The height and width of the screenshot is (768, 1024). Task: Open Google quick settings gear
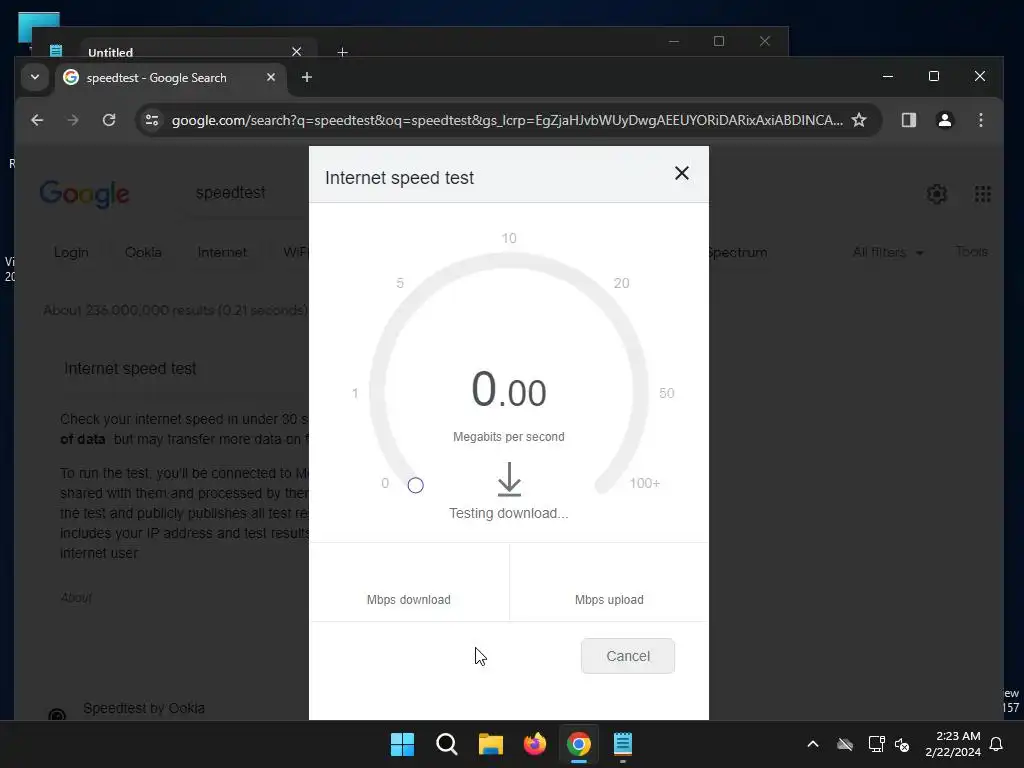[936, 193]
